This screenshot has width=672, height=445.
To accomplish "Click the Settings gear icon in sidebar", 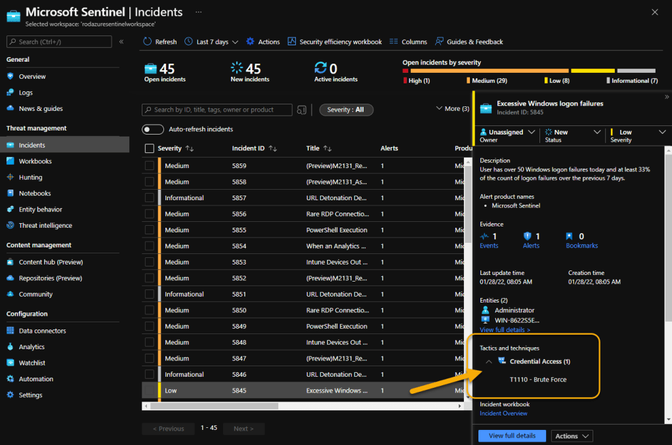I will 10,395.
